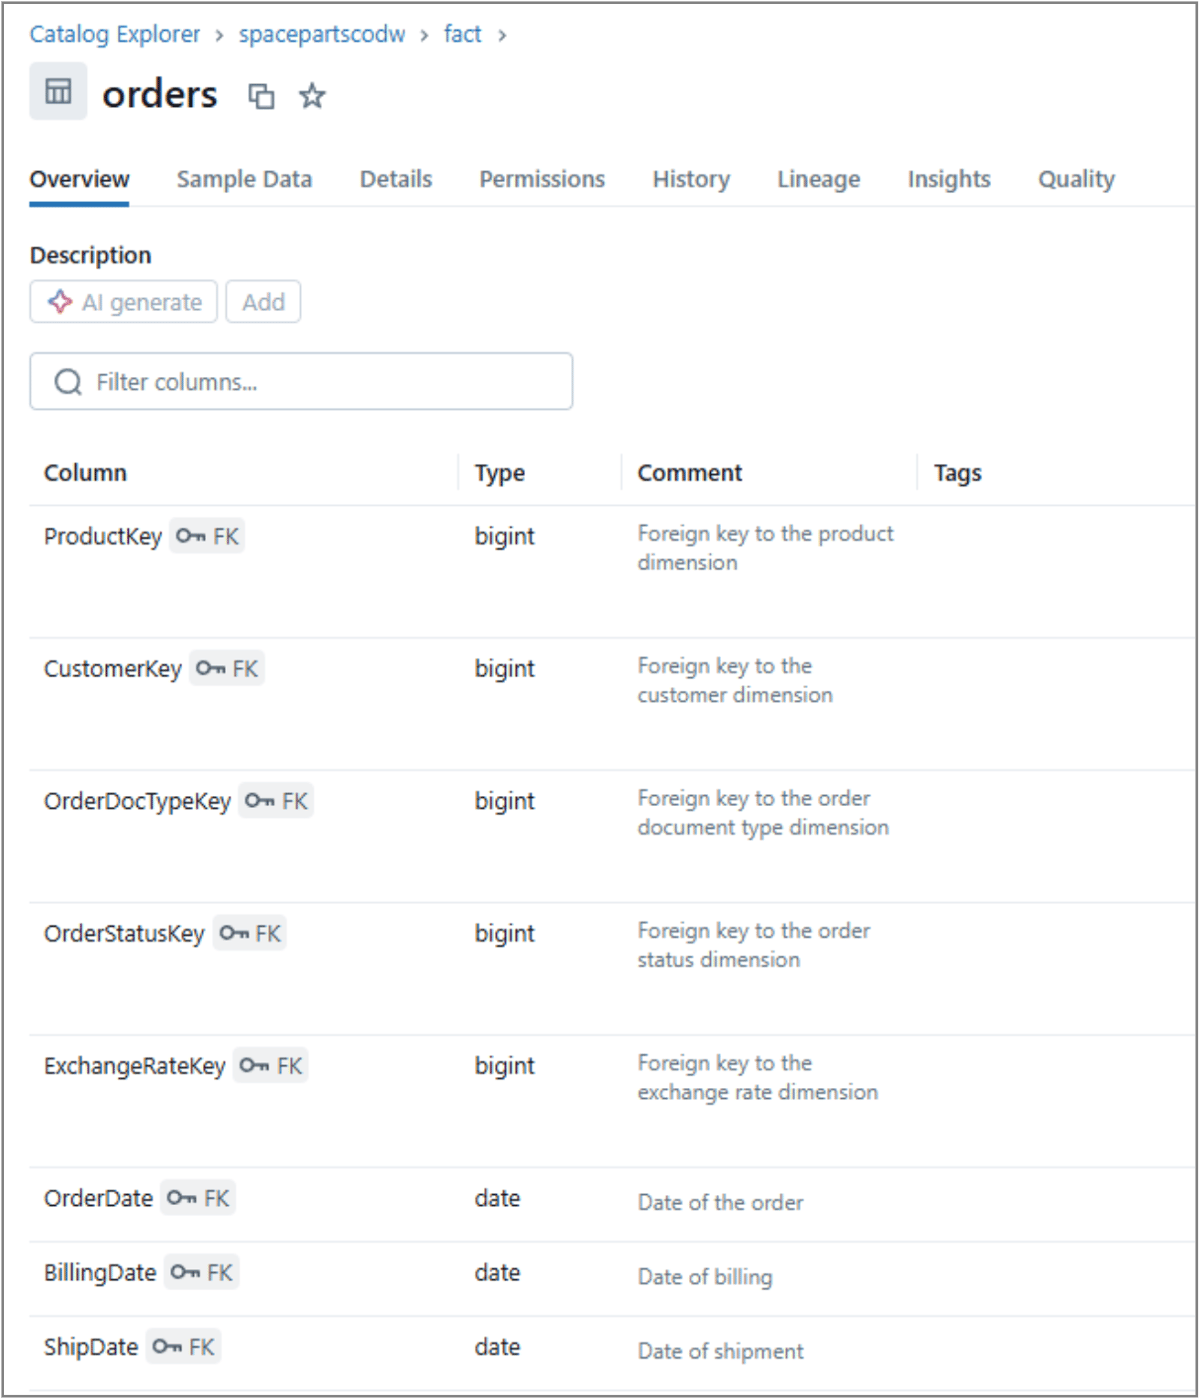Click the FK key badge on ProductKey
Viewport: 1200px width, 1398px height.
207,536
